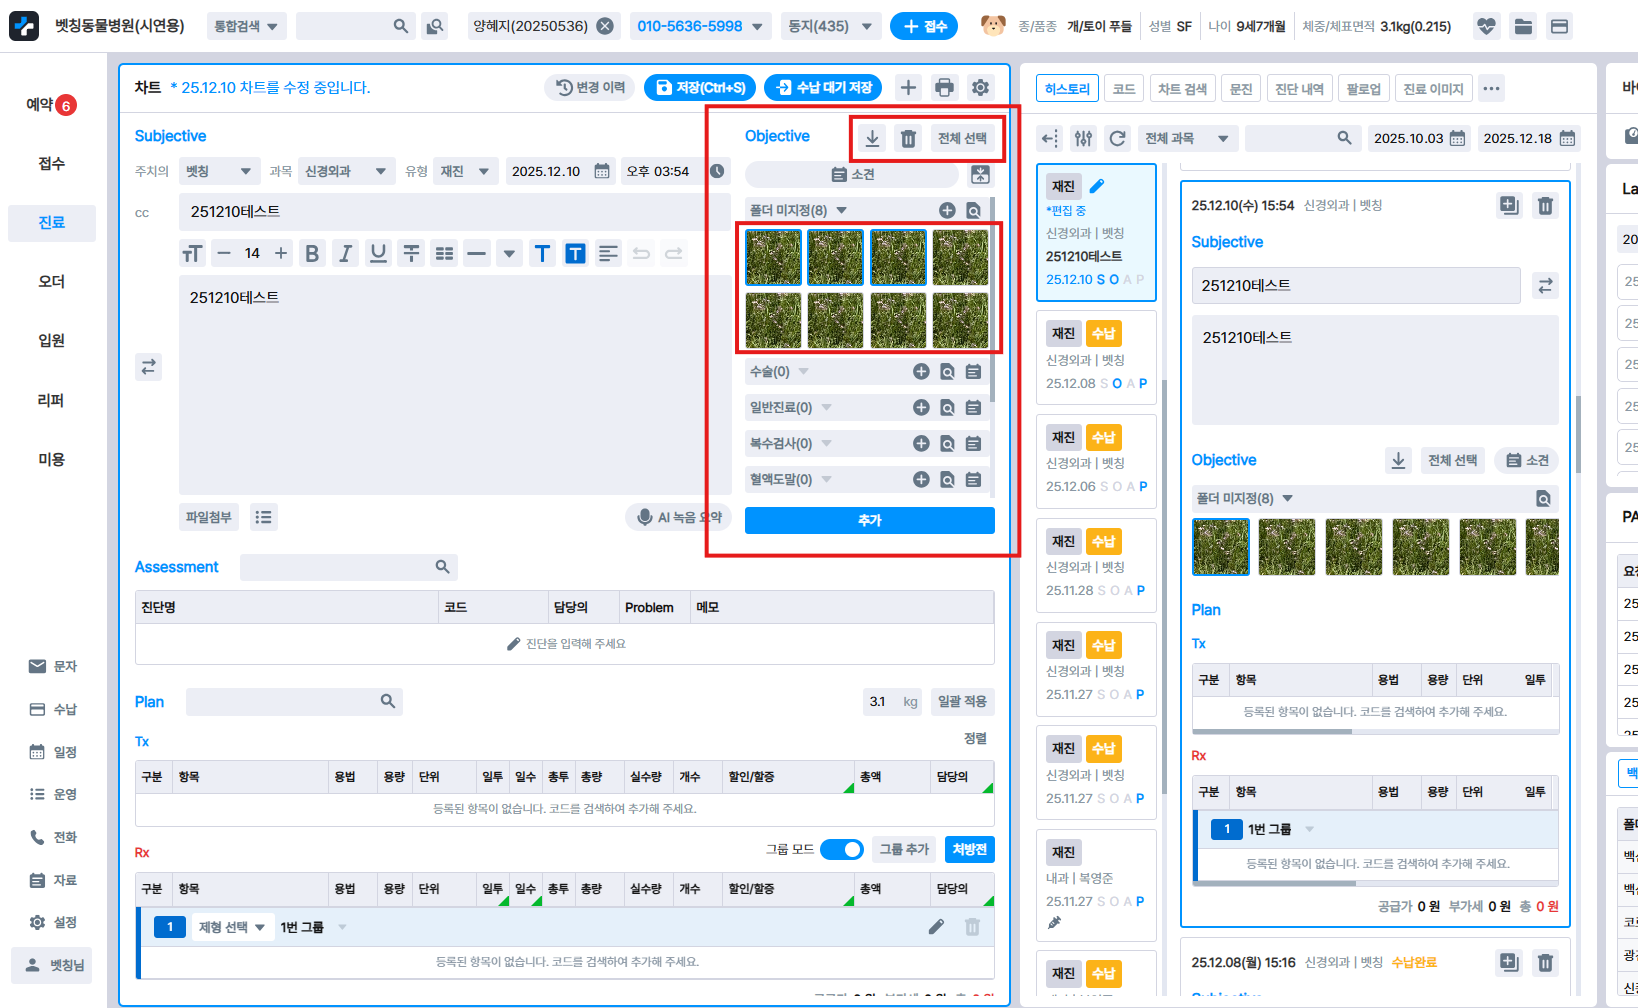Open the chart date calendar for 2025.12.10
This screenshot has height=1008, width=1638.
602,171
